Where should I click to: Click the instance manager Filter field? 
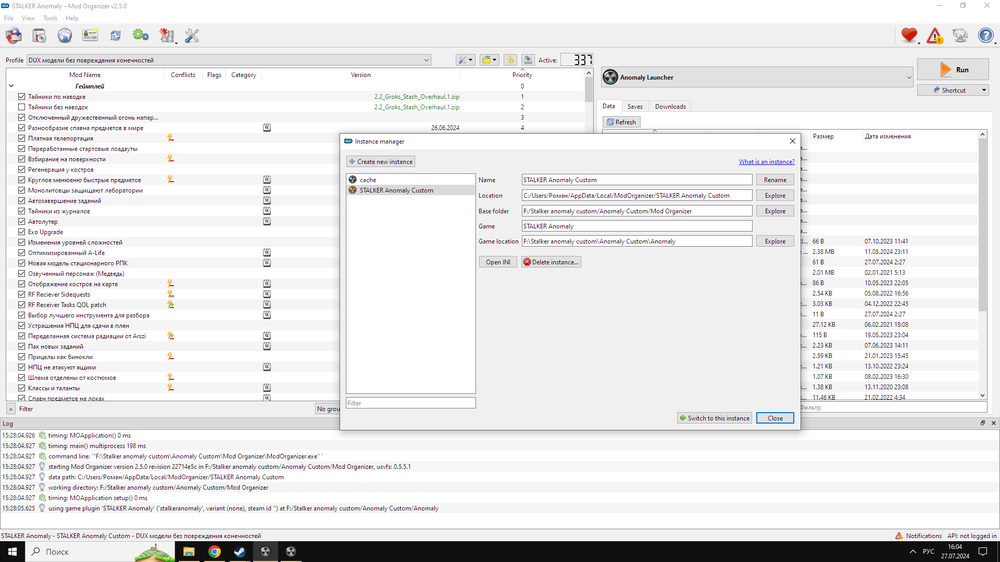point(410,403)
